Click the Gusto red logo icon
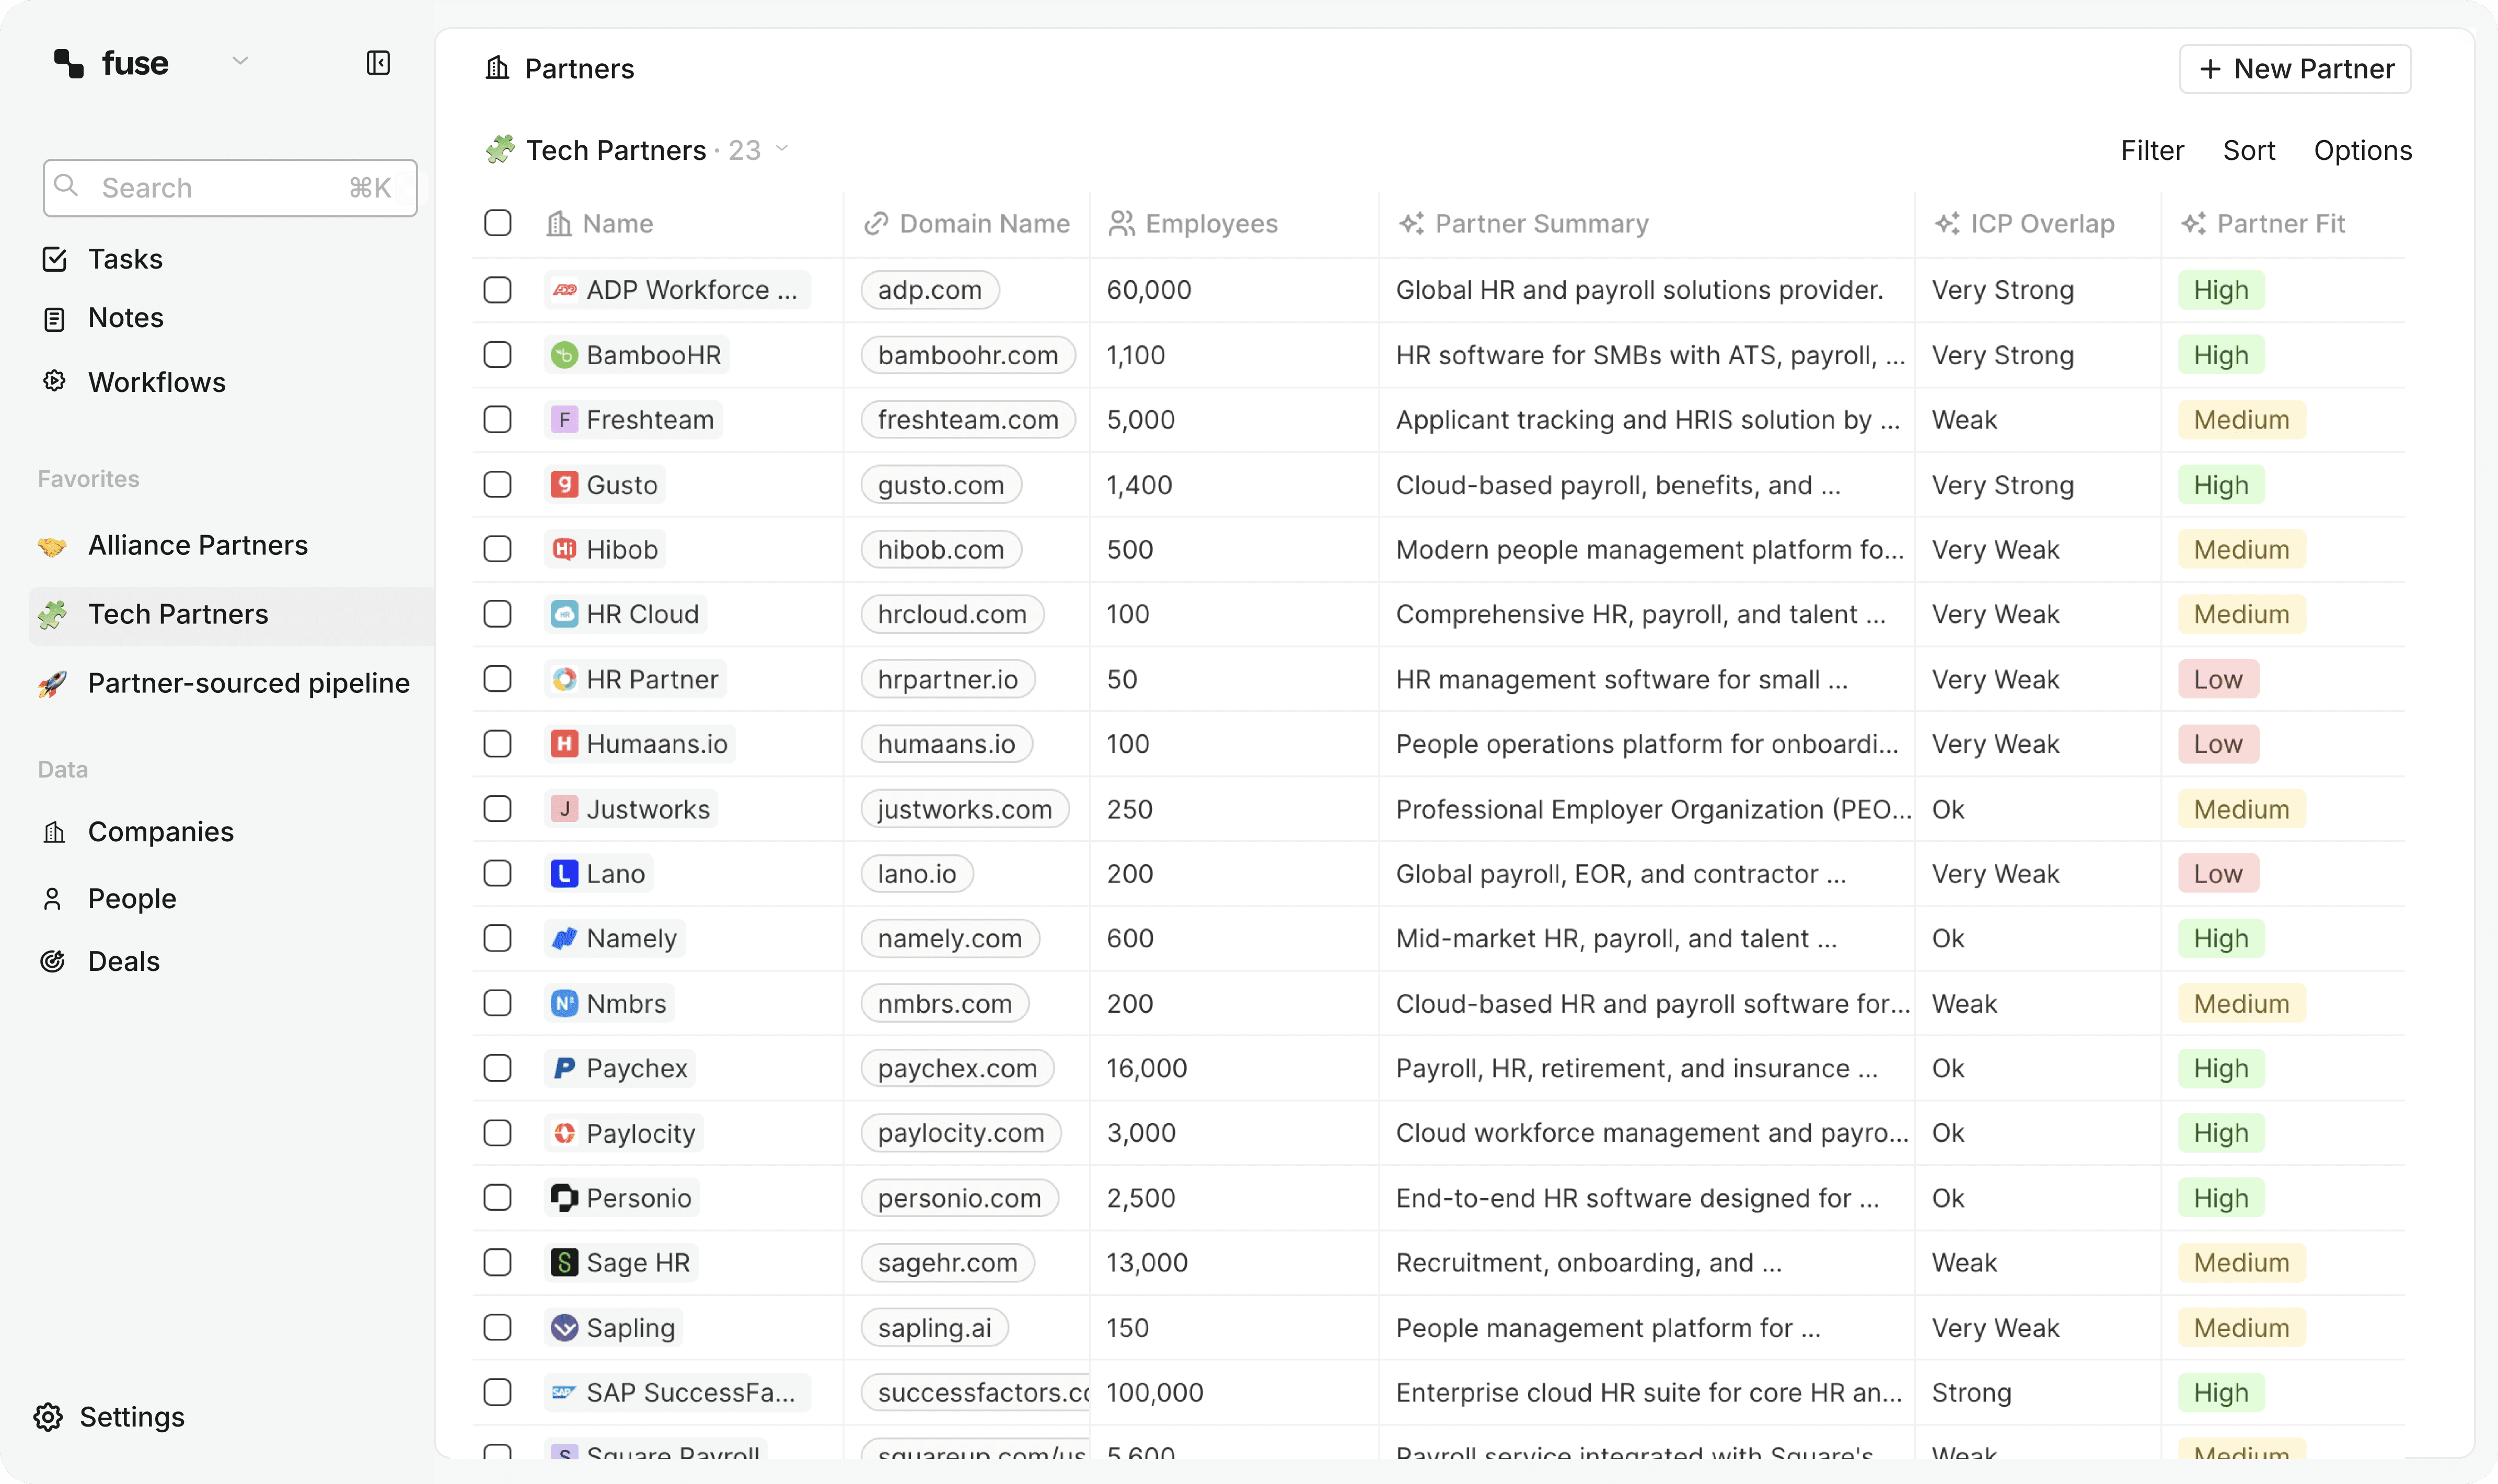This screenshot has width=2498, height=1484. click(x=564, y=485)
